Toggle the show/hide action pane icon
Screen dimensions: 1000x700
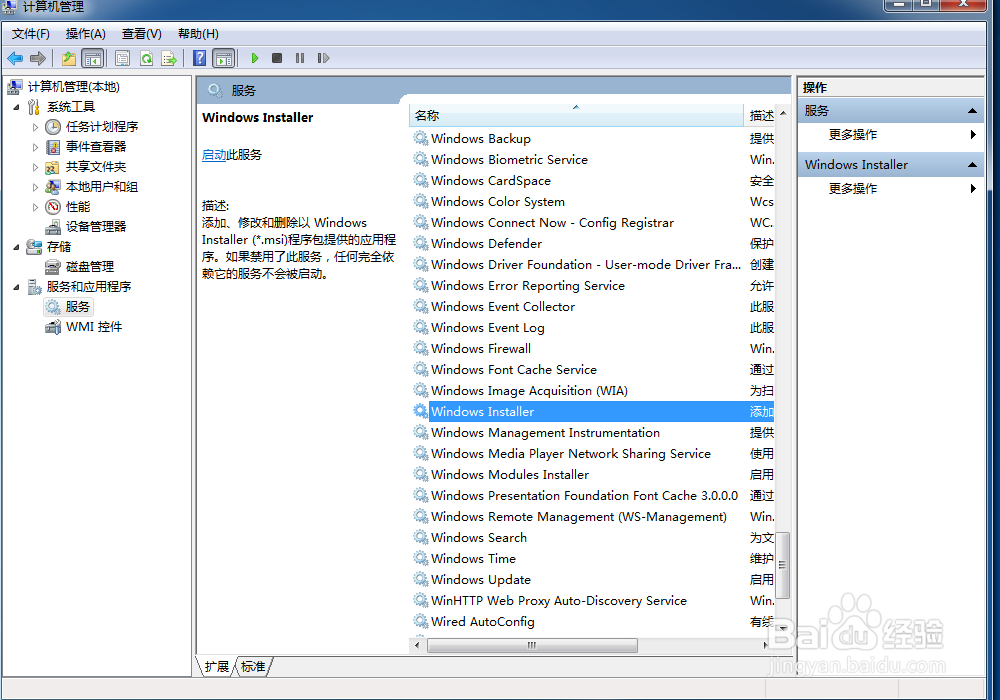click(224, 59)
